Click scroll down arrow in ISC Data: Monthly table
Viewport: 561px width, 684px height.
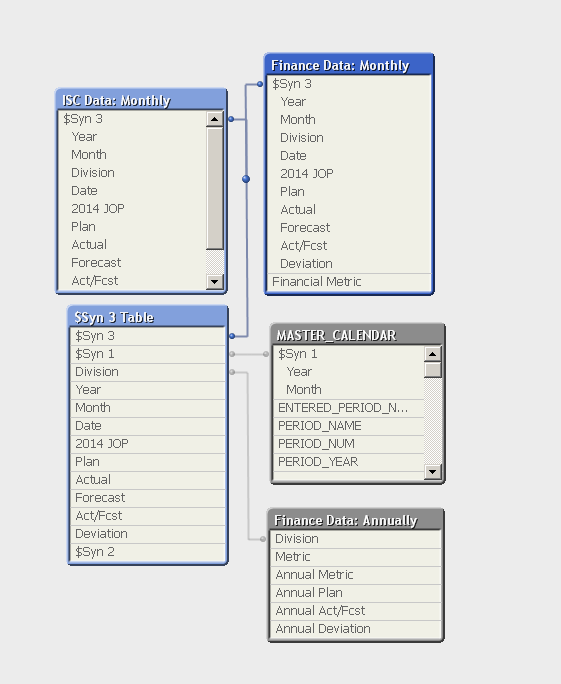coord(214,281)
